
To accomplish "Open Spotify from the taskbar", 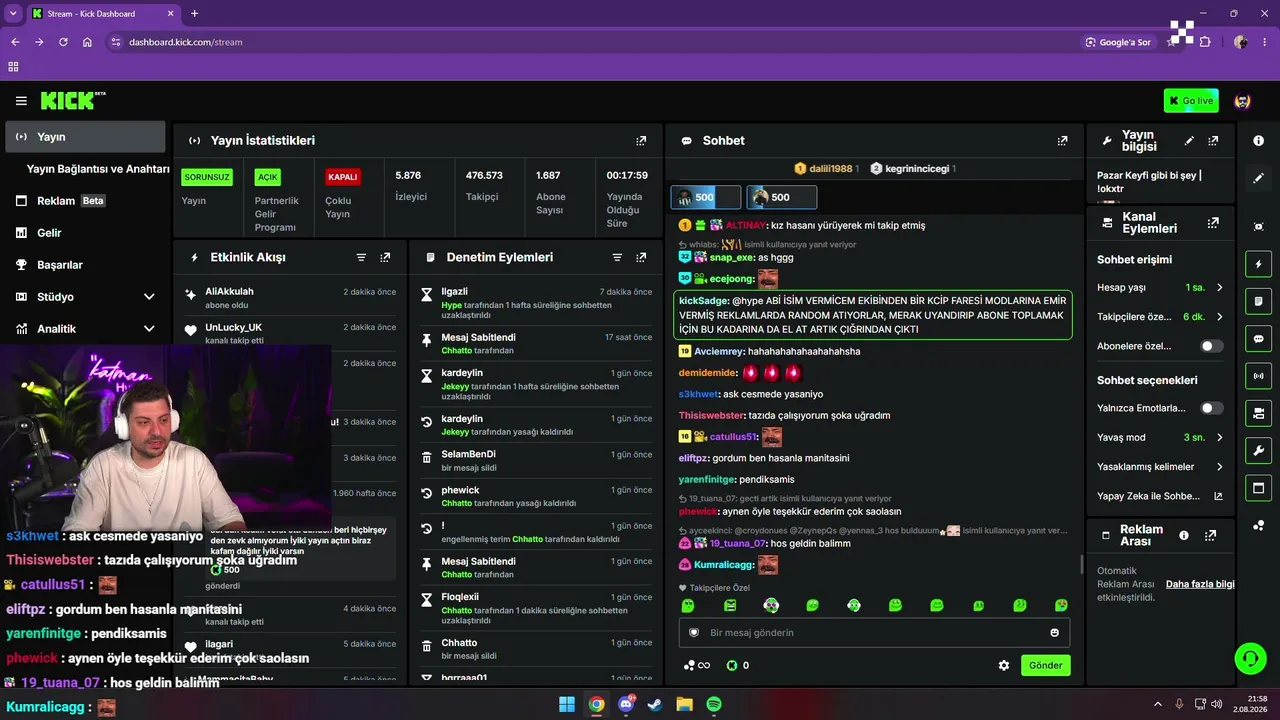I will [714, 704].
